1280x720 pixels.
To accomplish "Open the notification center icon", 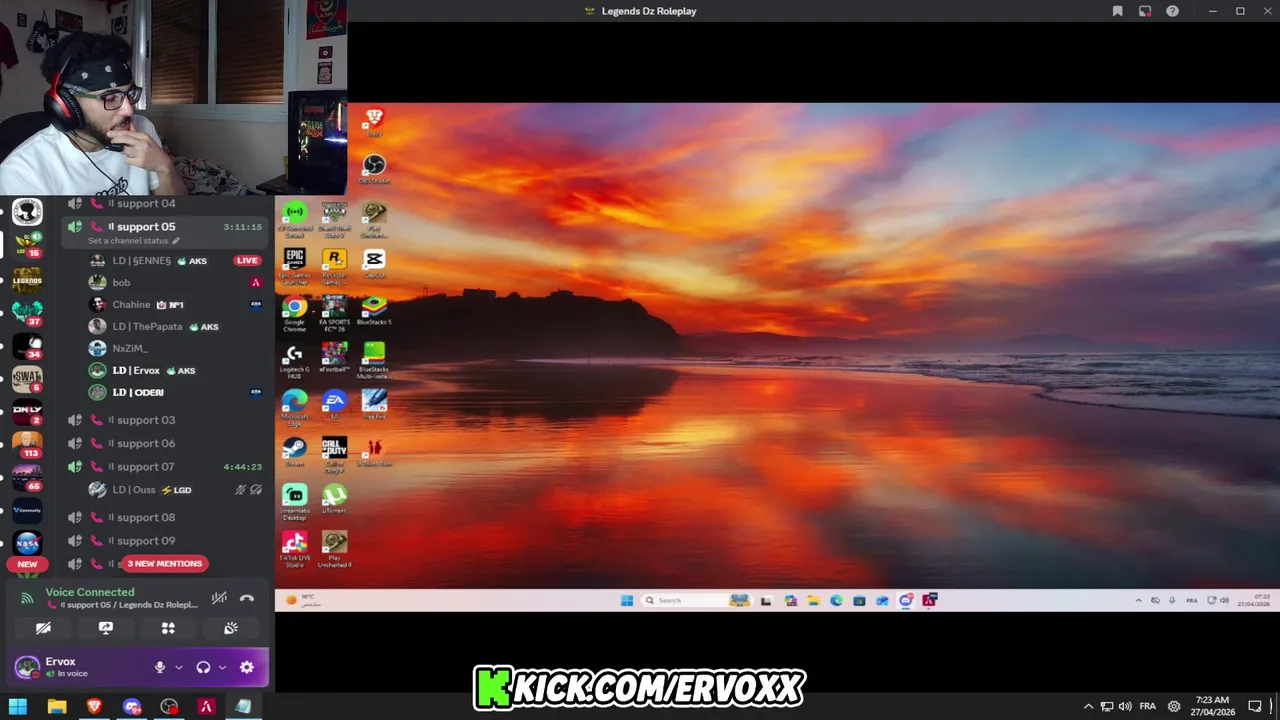I will tap(1255, 707).
